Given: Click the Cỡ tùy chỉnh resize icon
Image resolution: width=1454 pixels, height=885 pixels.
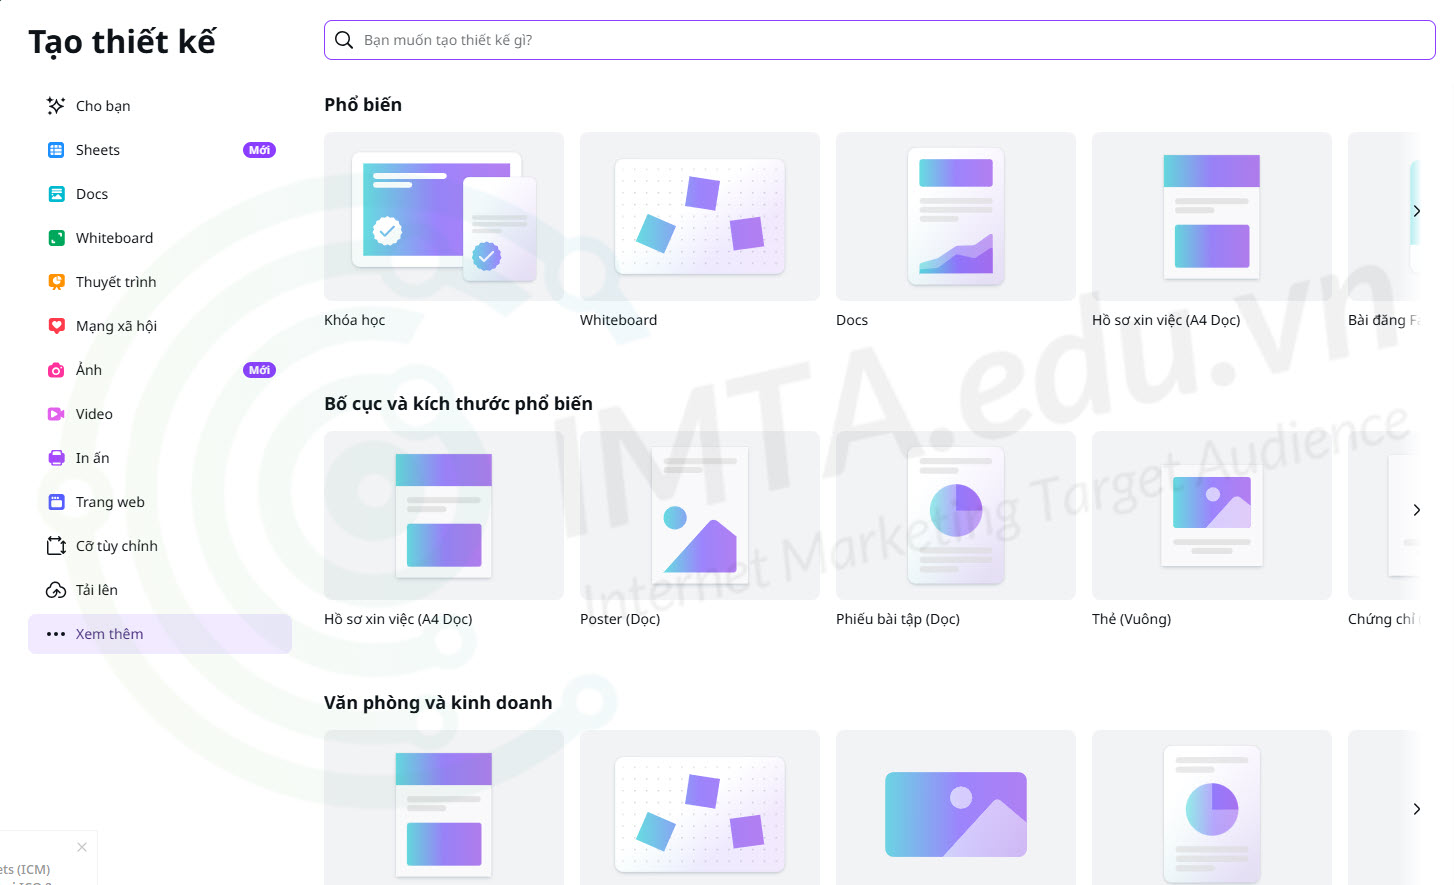Looking at the screenshot, I should point(56,546).
